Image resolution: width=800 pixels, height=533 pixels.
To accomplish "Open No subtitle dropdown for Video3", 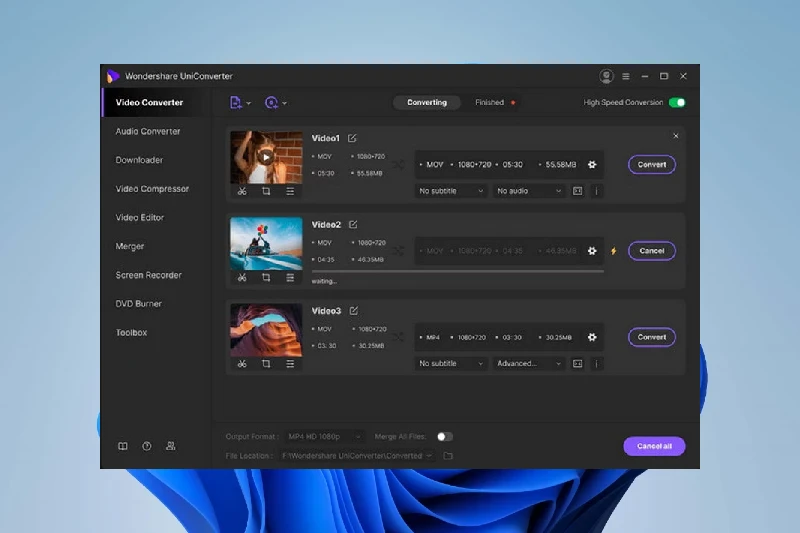I will (451, 363).
